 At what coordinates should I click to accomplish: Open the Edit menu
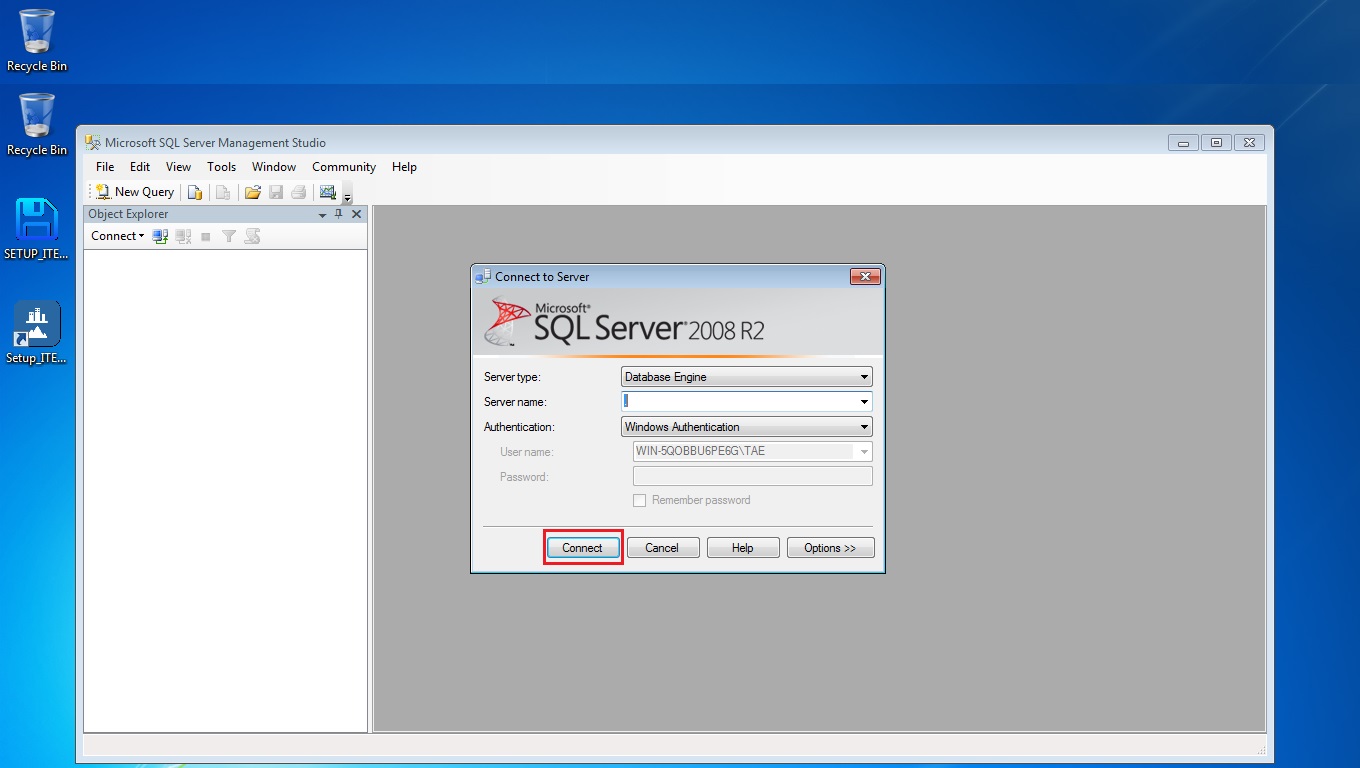coord(140,167)
